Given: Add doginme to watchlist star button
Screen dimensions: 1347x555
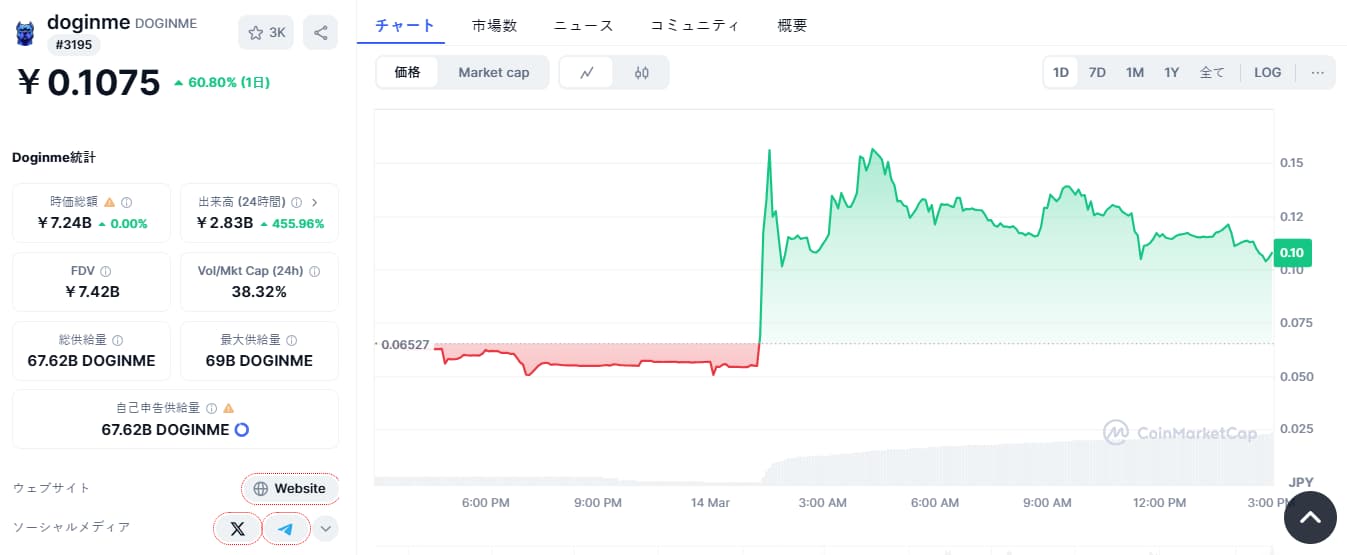Looking at the screenshot, I should (266, 33).
